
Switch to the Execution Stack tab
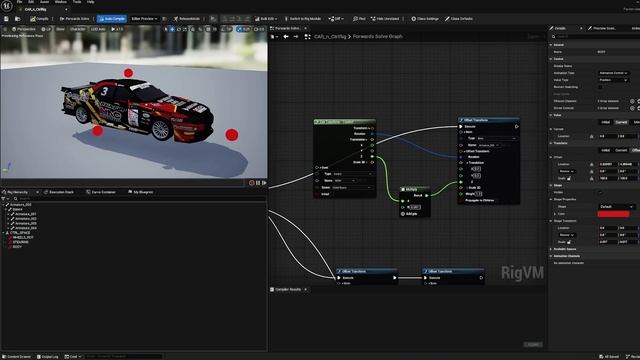(59, 192)
